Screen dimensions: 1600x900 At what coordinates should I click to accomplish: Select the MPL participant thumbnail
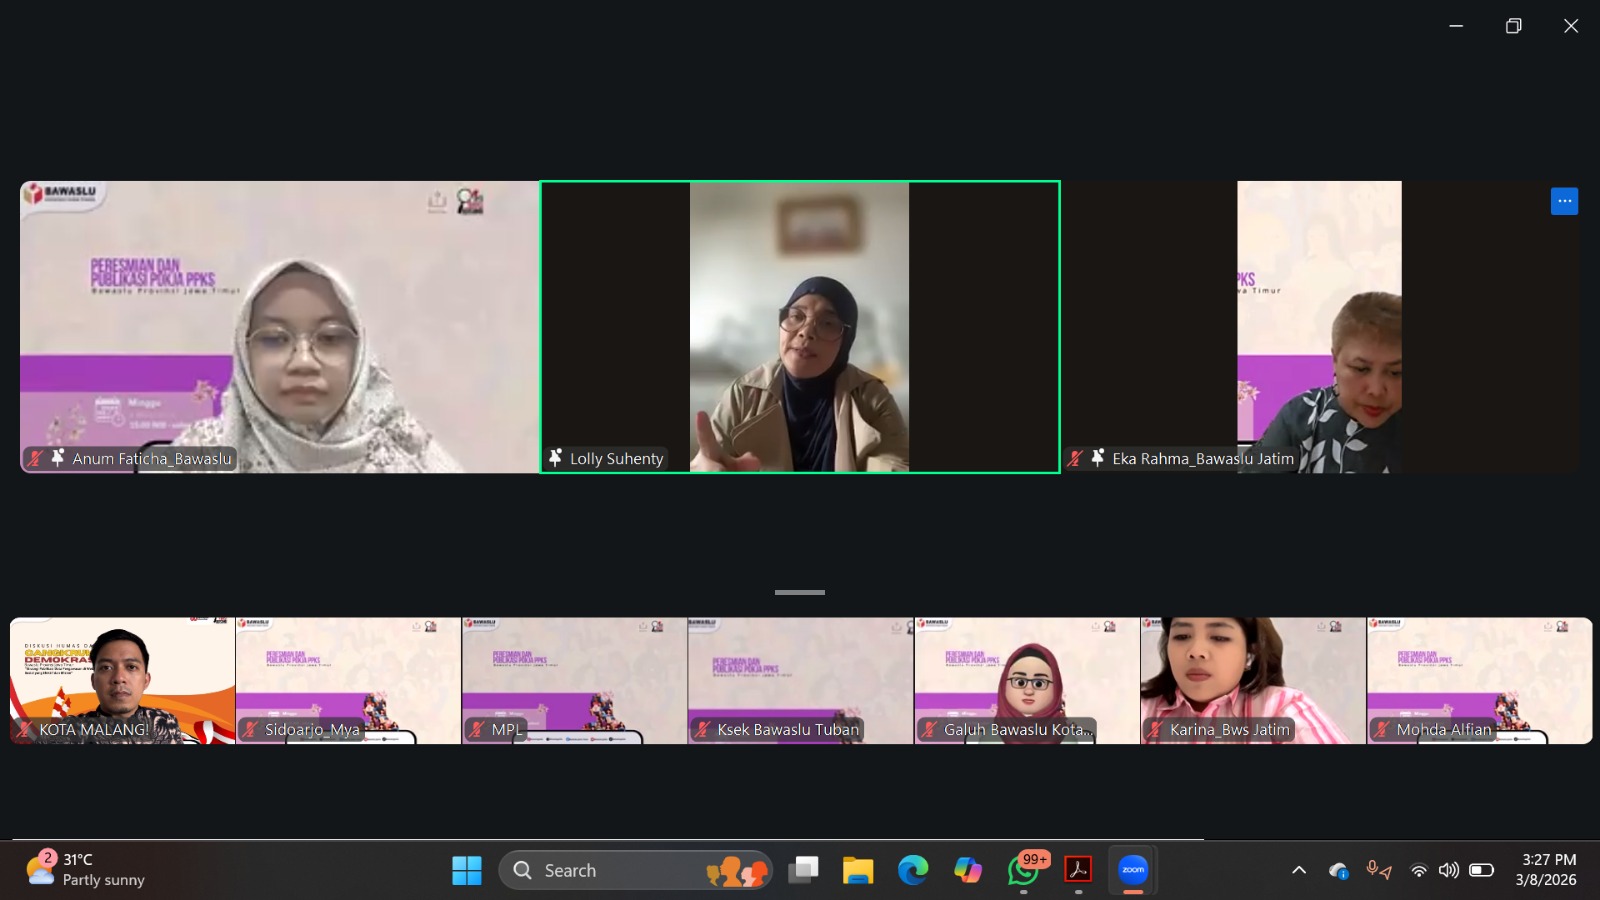point(574,681)
